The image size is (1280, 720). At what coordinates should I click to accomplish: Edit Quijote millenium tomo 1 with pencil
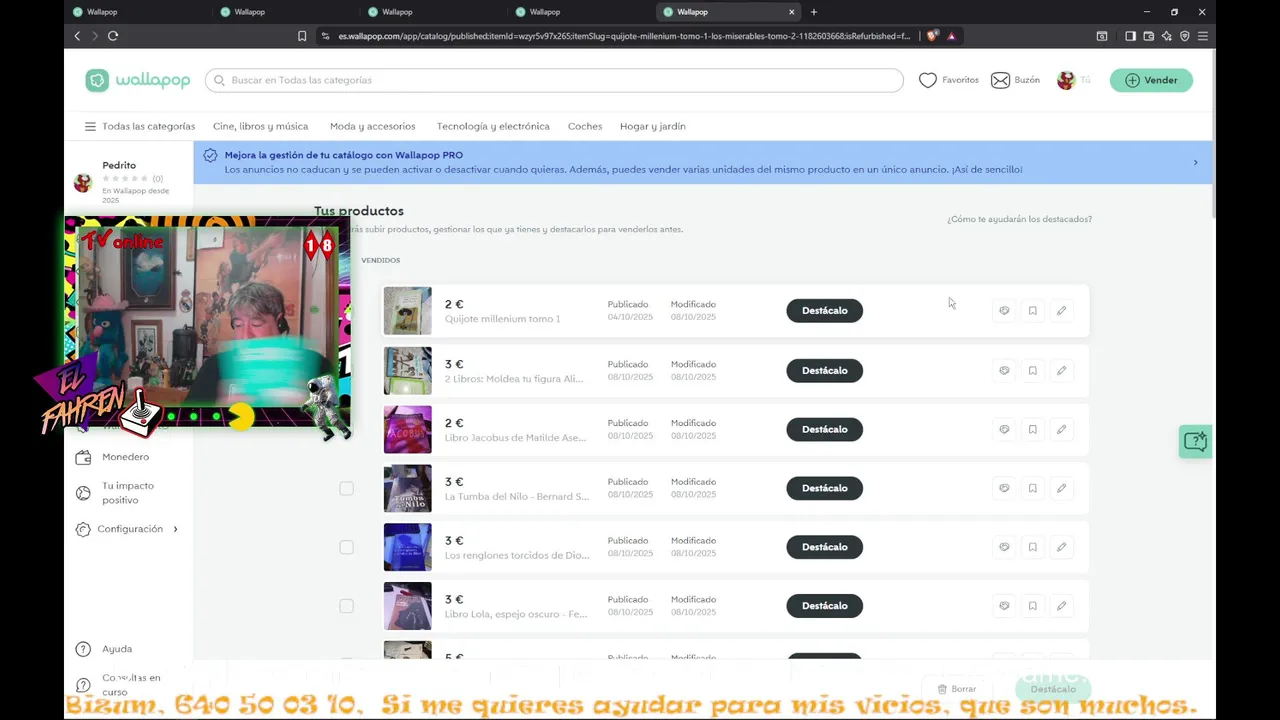point(1061,311)
